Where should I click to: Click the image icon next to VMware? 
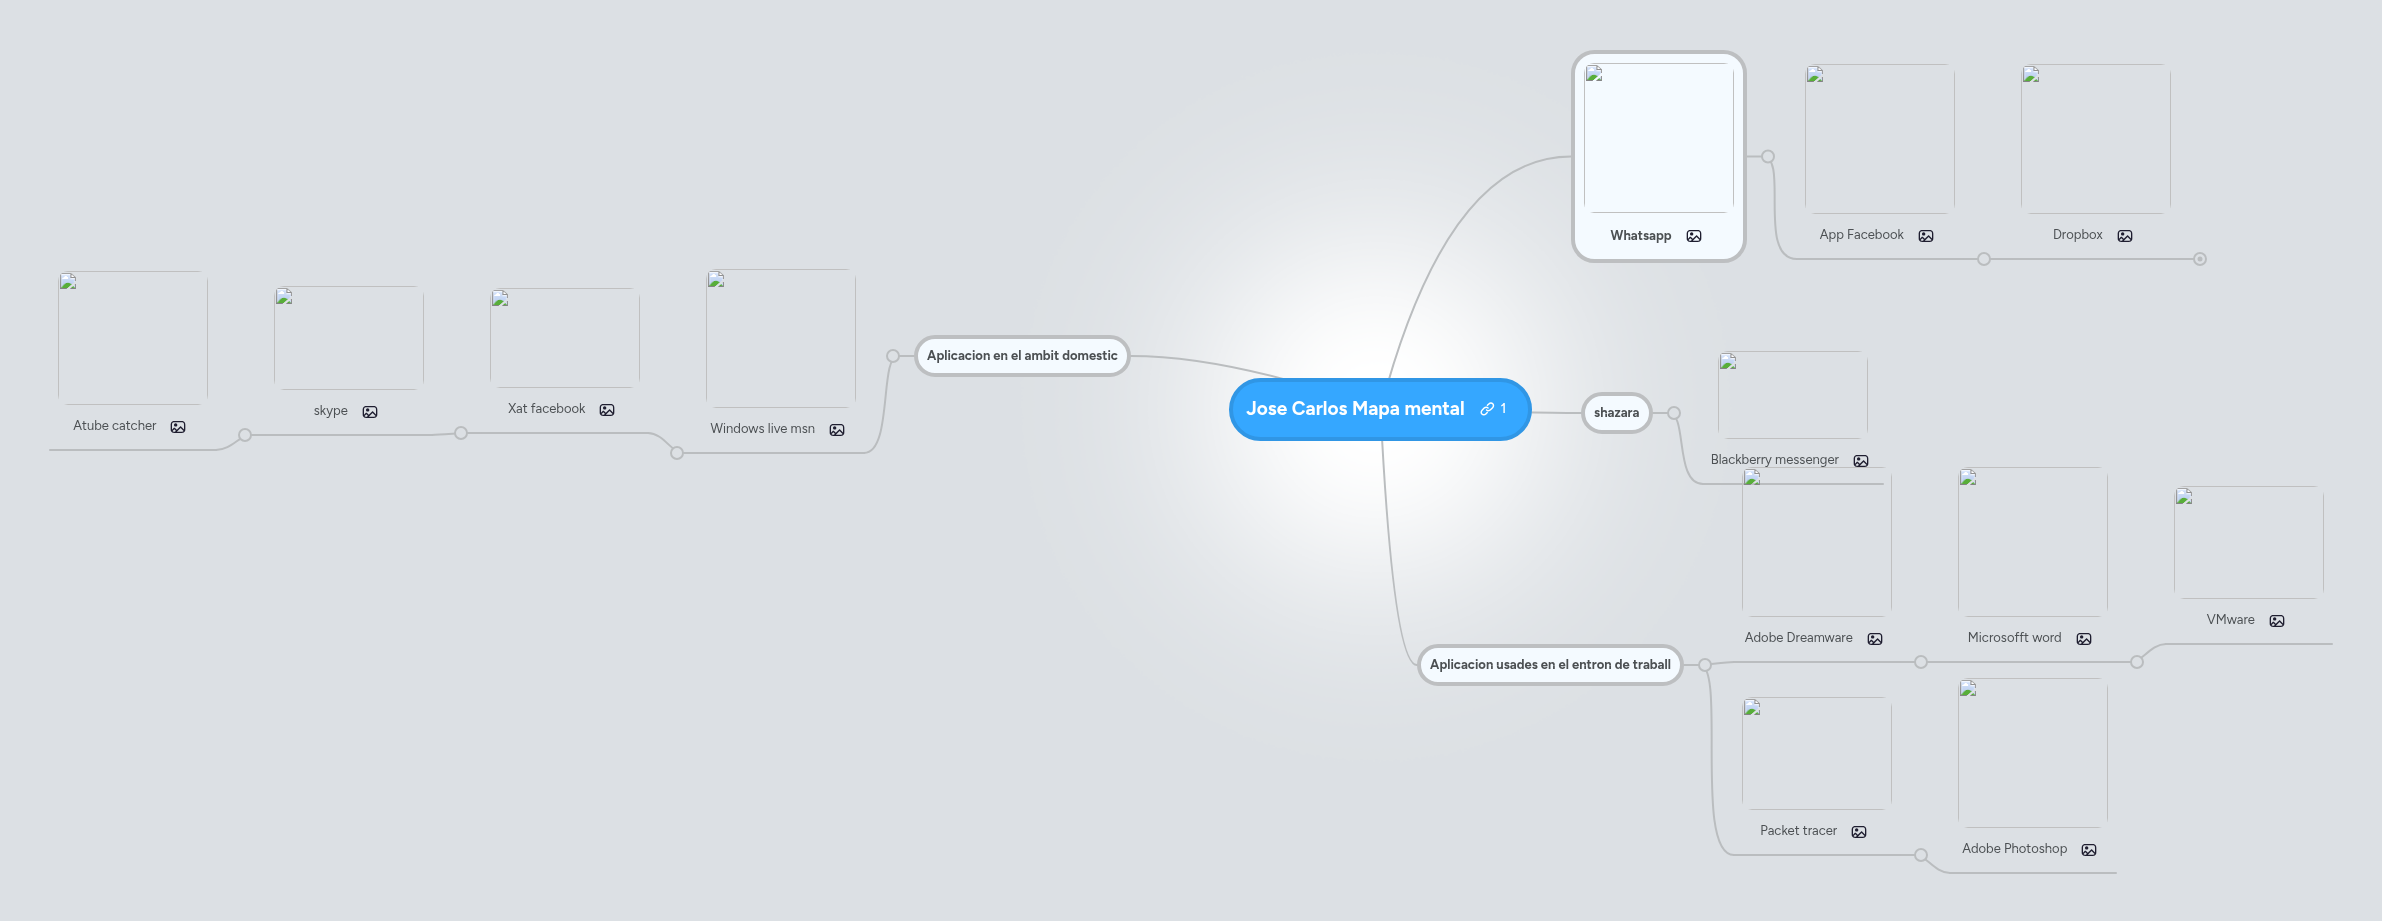click(x=2277, y=621)
